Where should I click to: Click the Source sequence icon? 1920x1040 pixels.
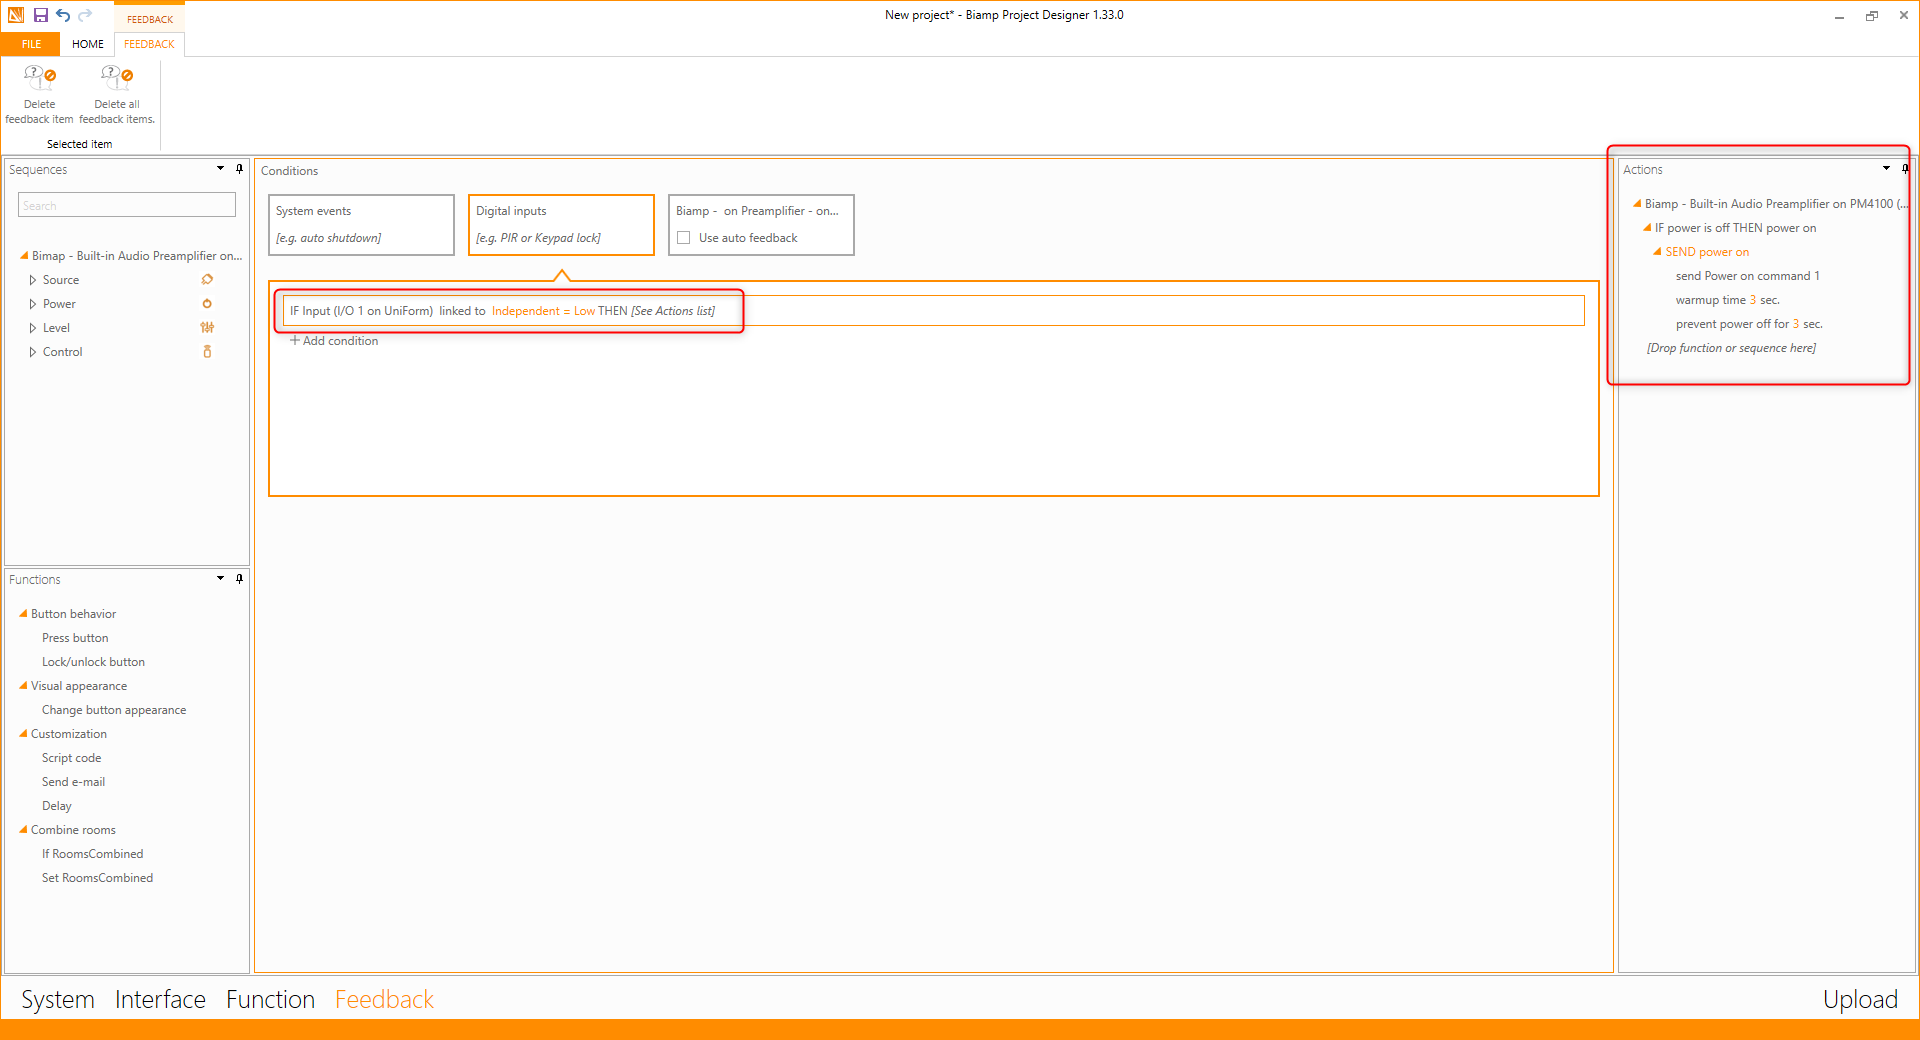[x=207, y=280]
